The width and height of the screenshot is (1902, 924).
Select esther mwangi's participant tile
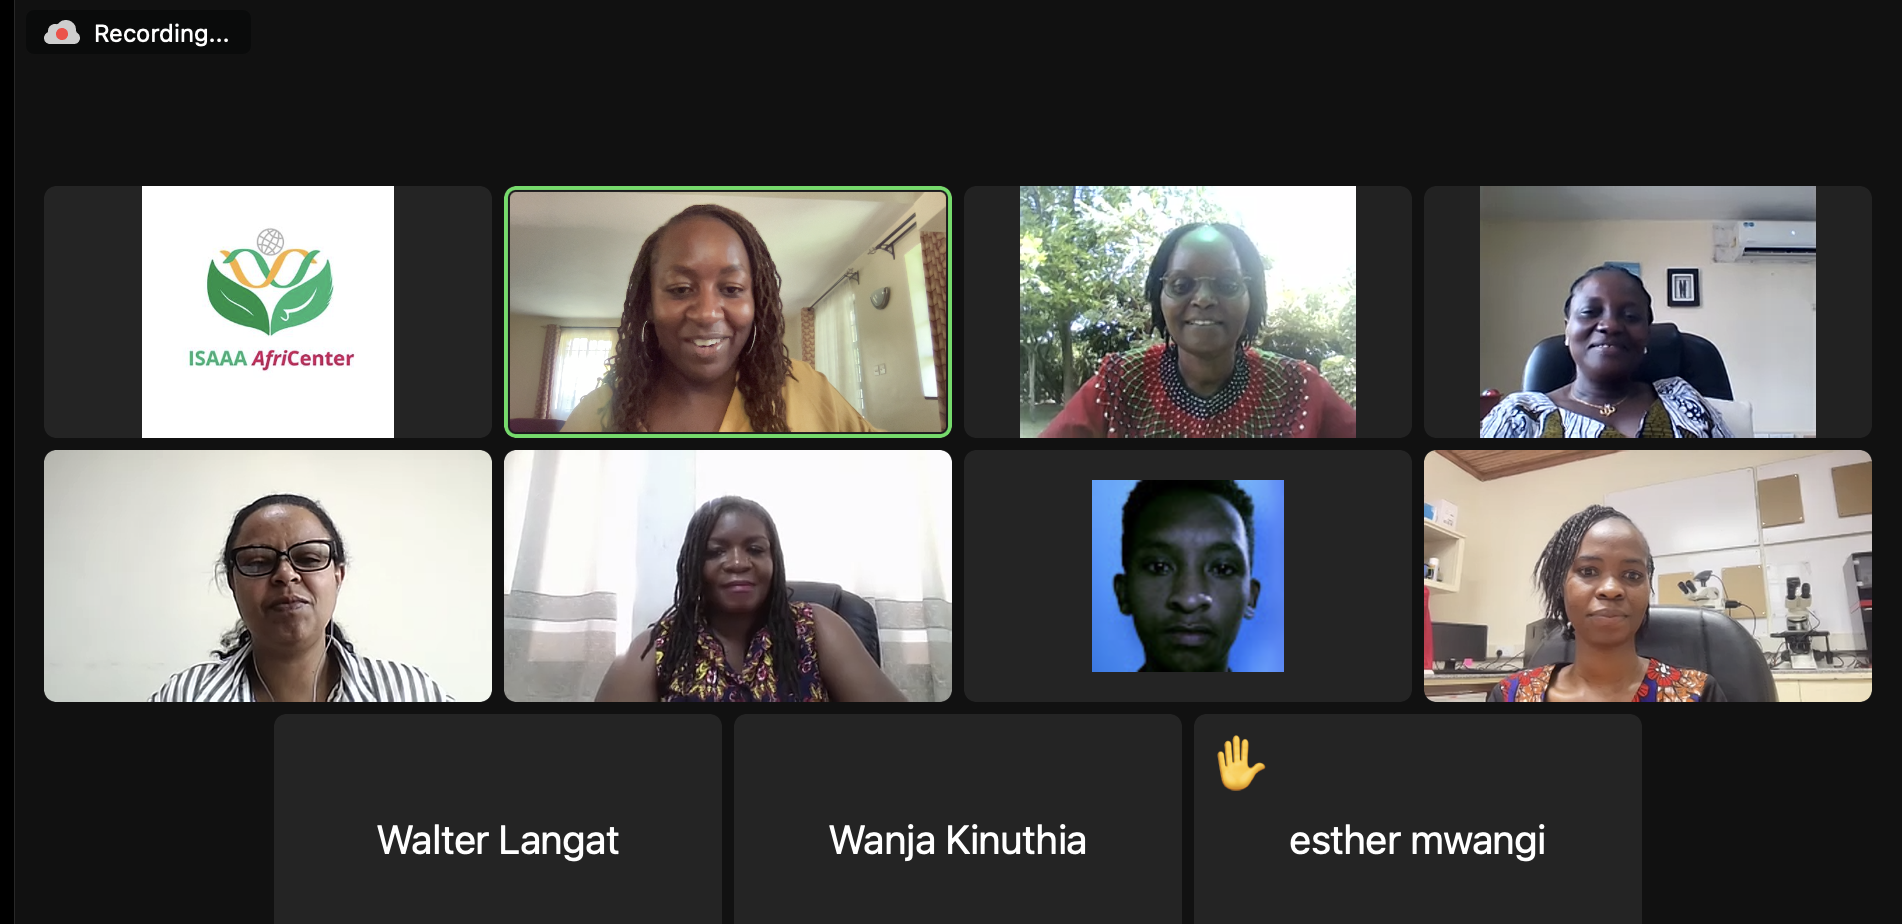point(1418,819)
